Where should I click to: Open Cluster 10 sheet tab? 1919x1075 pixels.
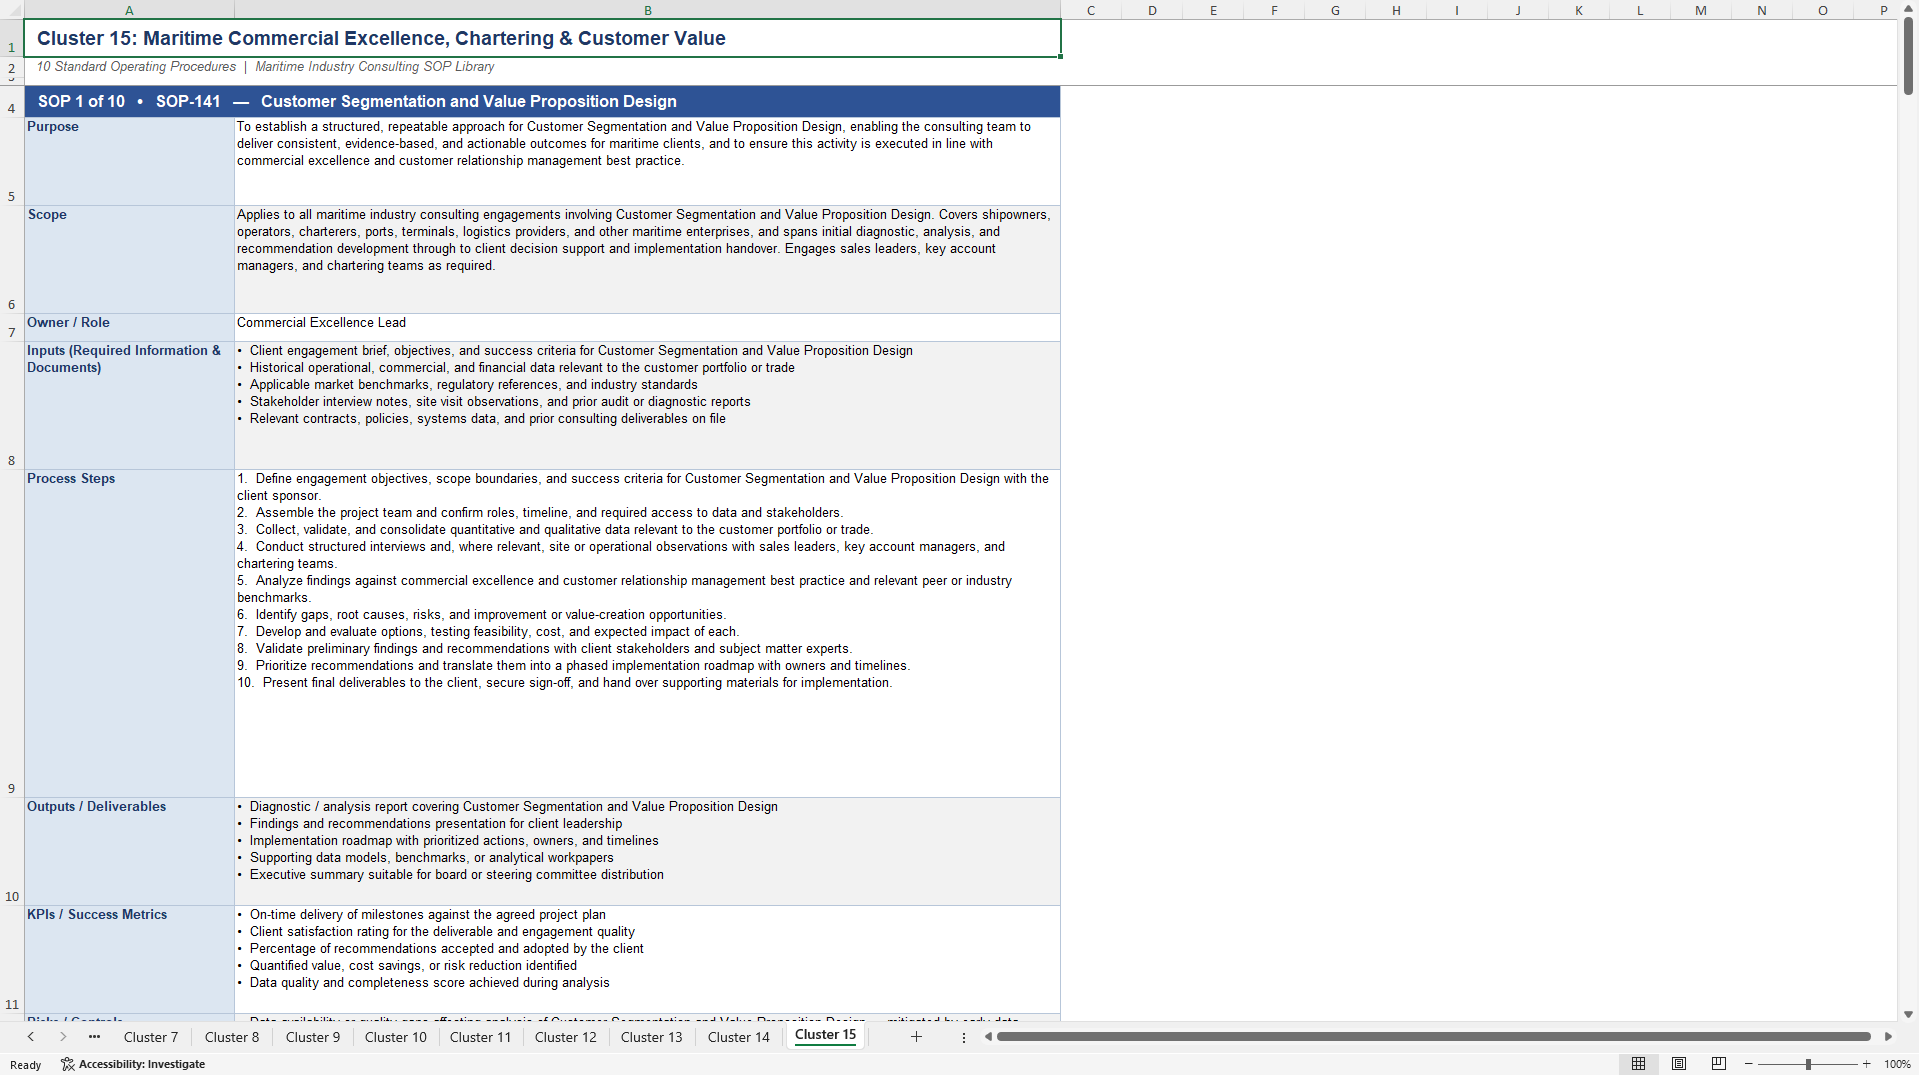(396, 1037)
